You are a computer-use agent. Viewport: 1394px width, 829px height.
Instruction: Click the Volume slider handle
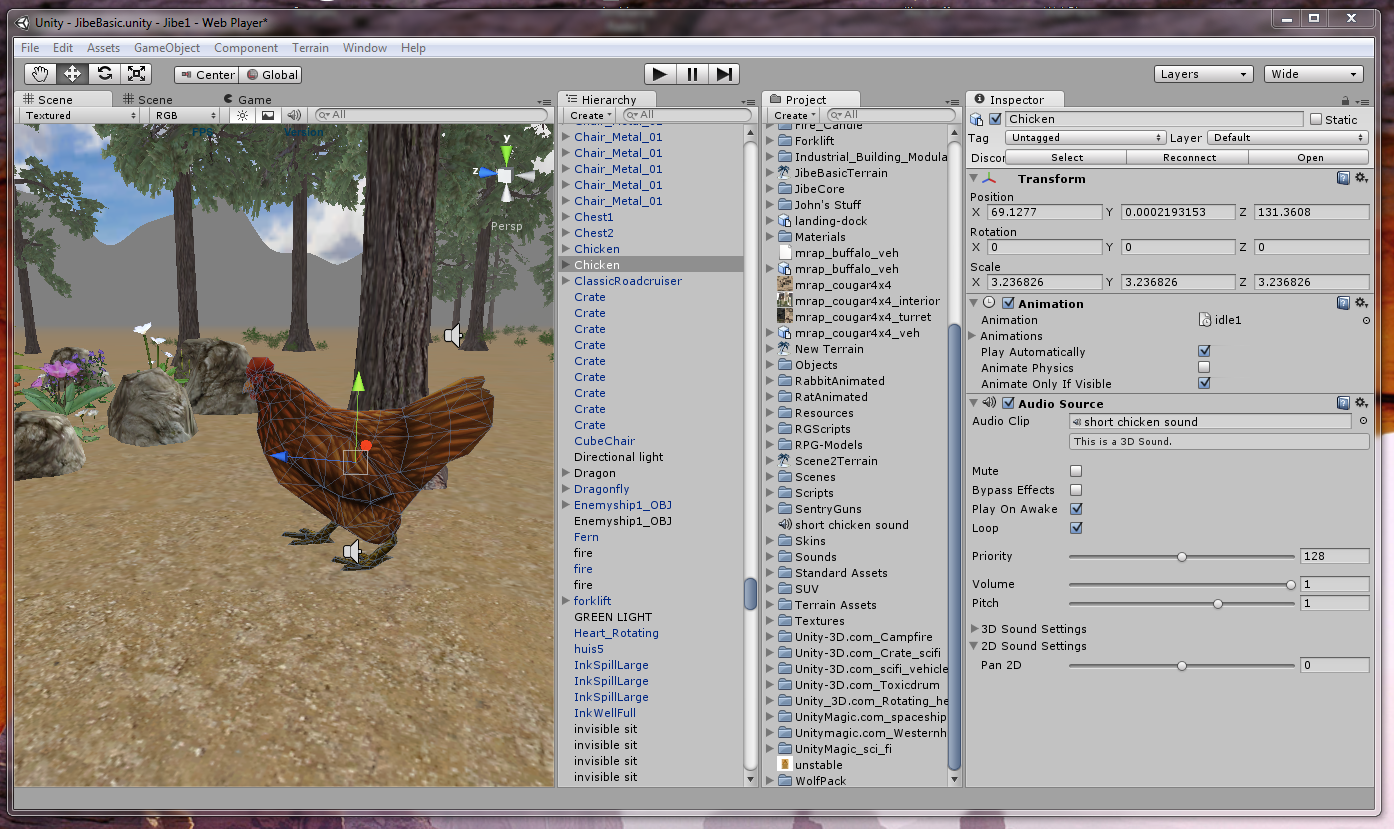pyautogui.click(x=1290, y=584)
